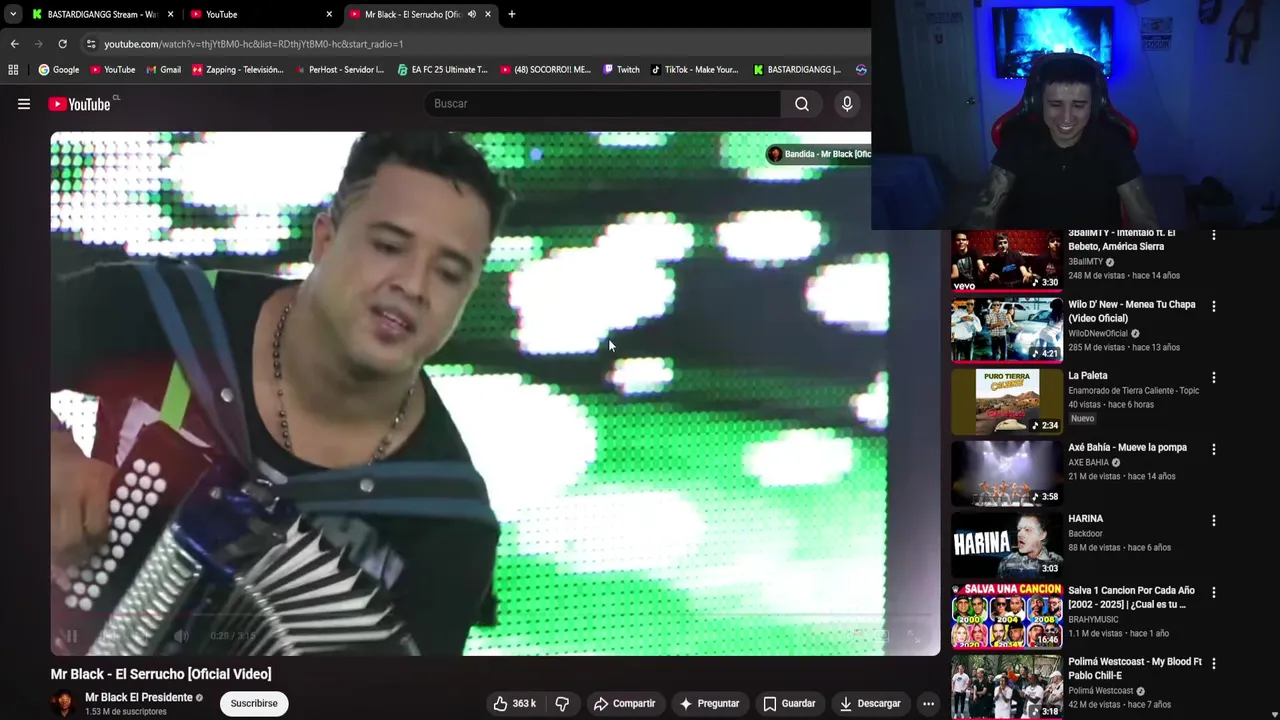Open the Salva Una Cancion thumbnail
The image size is (1280, 720).
click(x=1006, y=616)
